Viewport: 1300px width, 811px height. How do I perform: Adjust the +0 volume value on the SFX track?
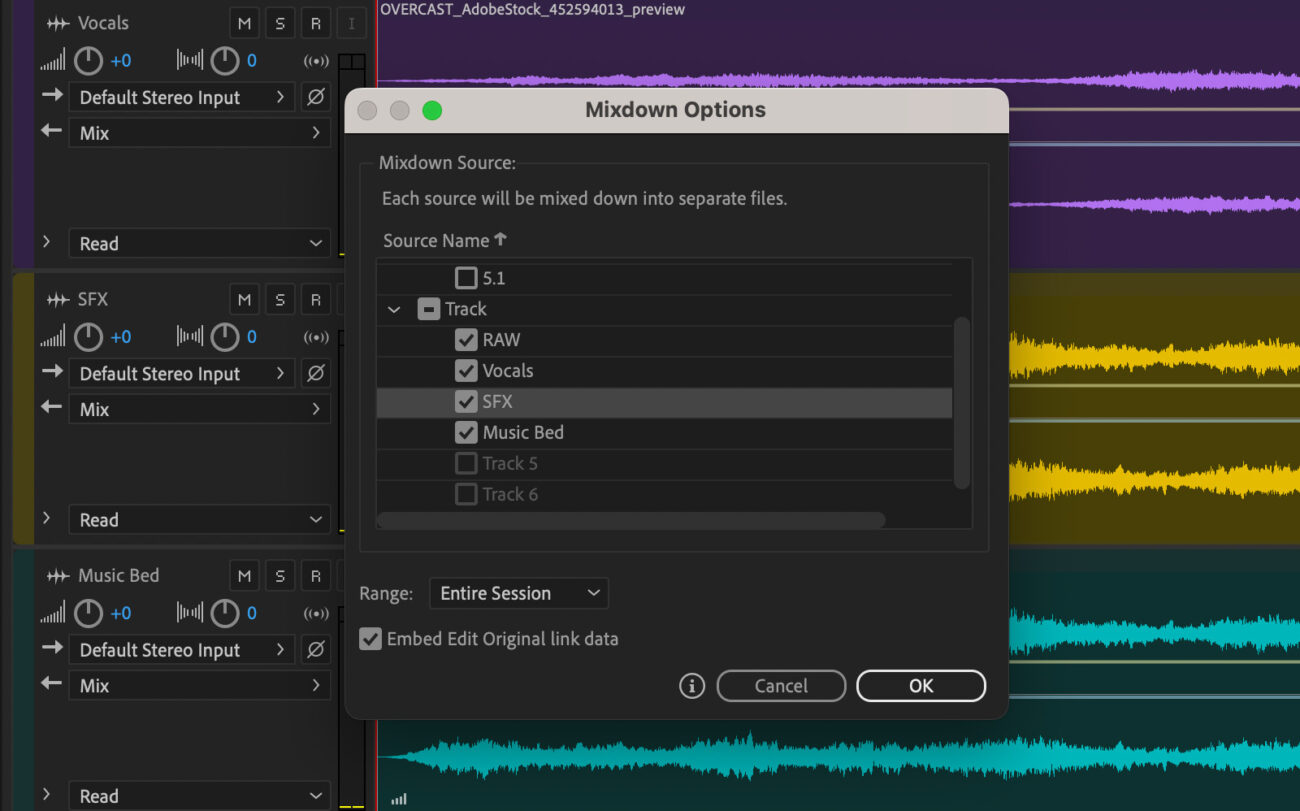click(x=119, y=337)
